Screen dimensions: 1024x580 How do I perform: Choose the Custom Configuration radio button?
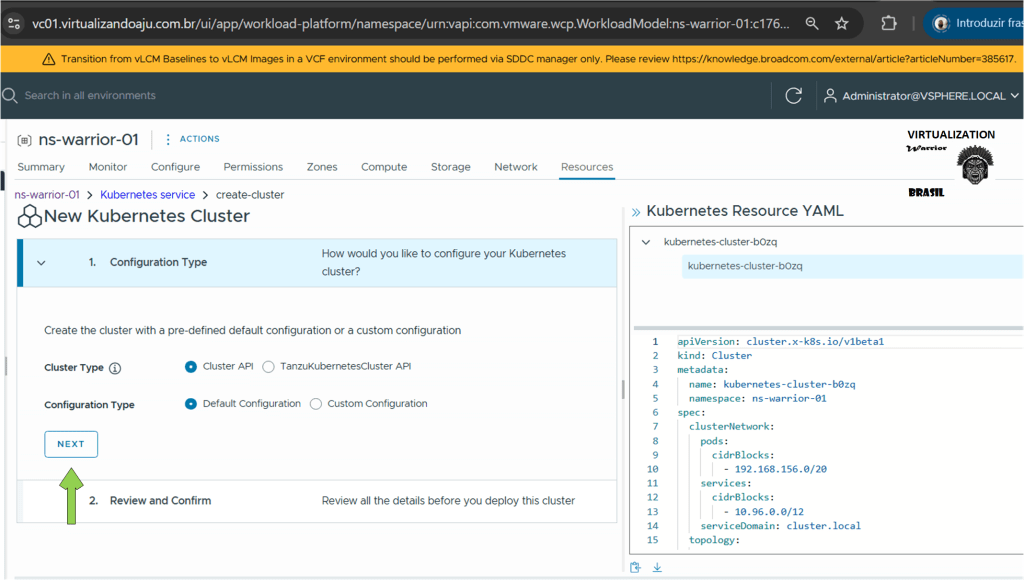316,404
